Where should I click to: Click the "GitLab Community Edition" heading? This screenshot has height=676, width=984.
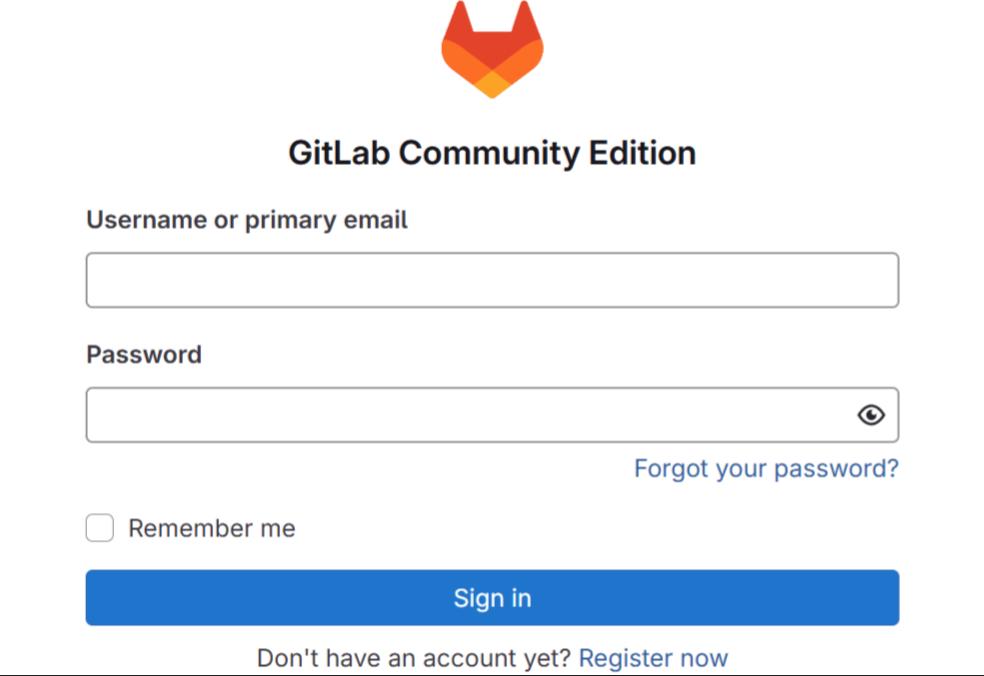click(x=492, y=153)
